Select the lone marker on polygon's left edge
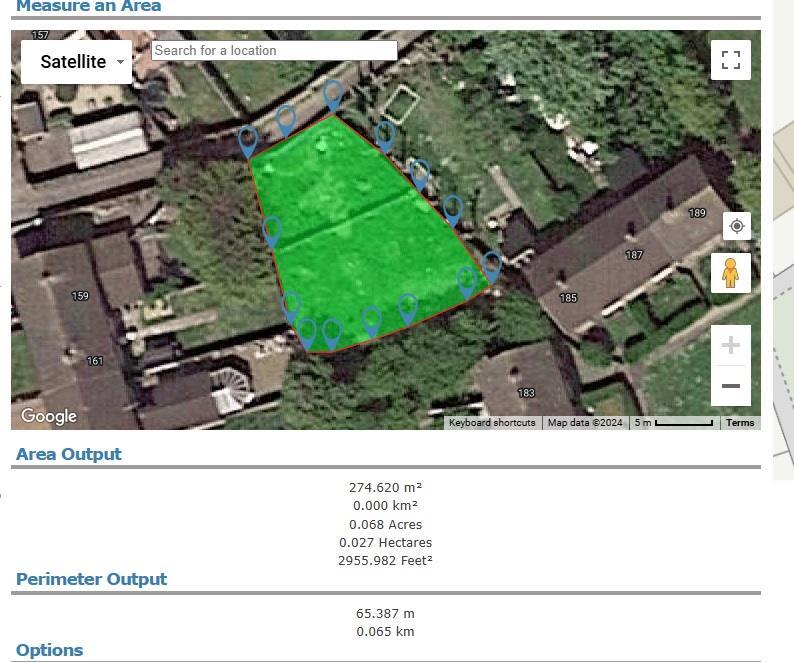Viewport: 794px width, 662px height. coord(271,231)
